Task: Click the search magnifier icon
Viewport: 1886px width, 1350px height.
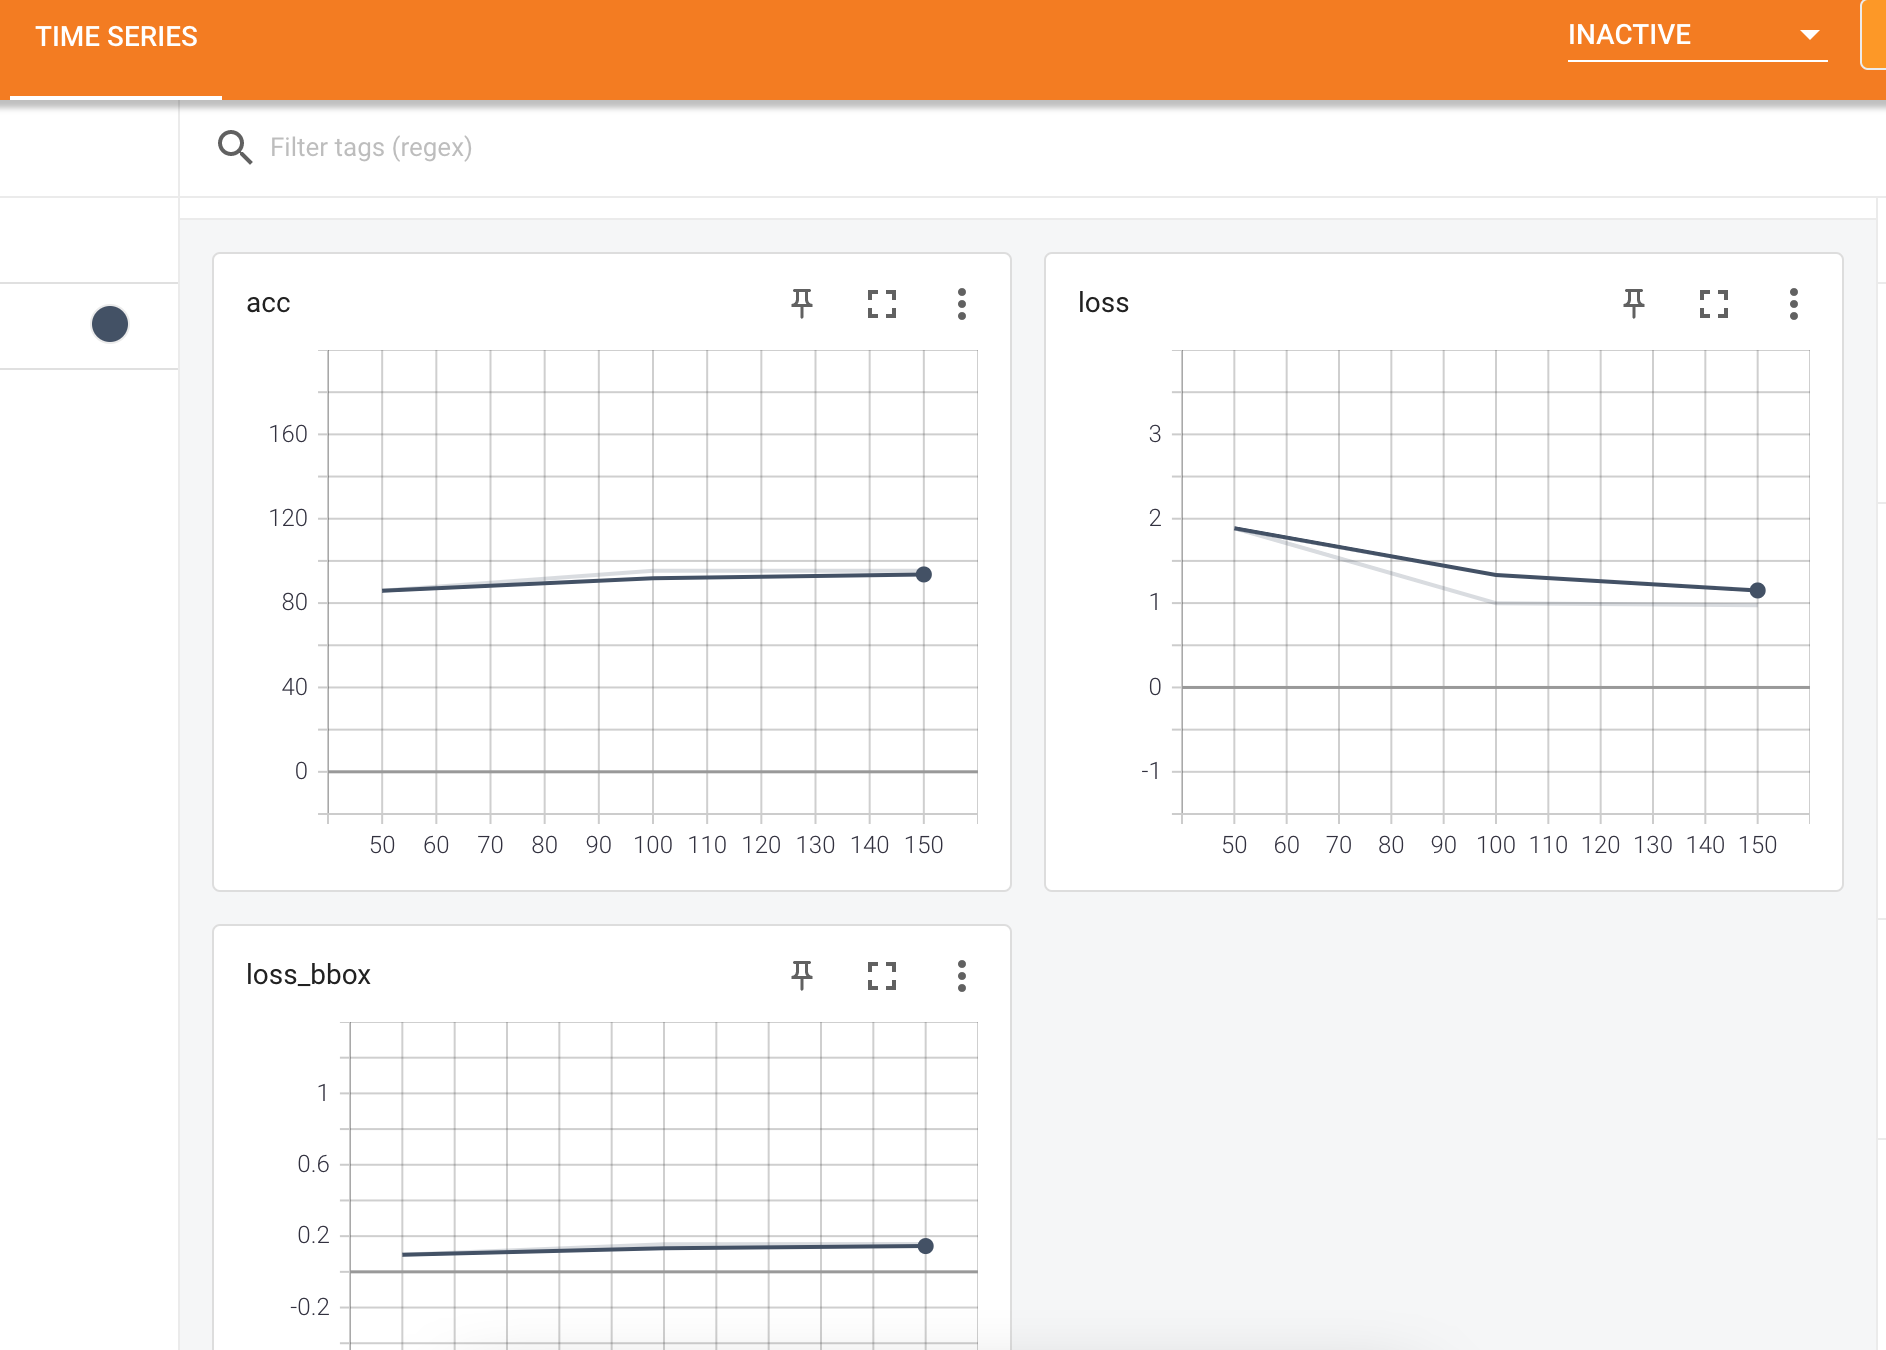Action: coord(235,147)
